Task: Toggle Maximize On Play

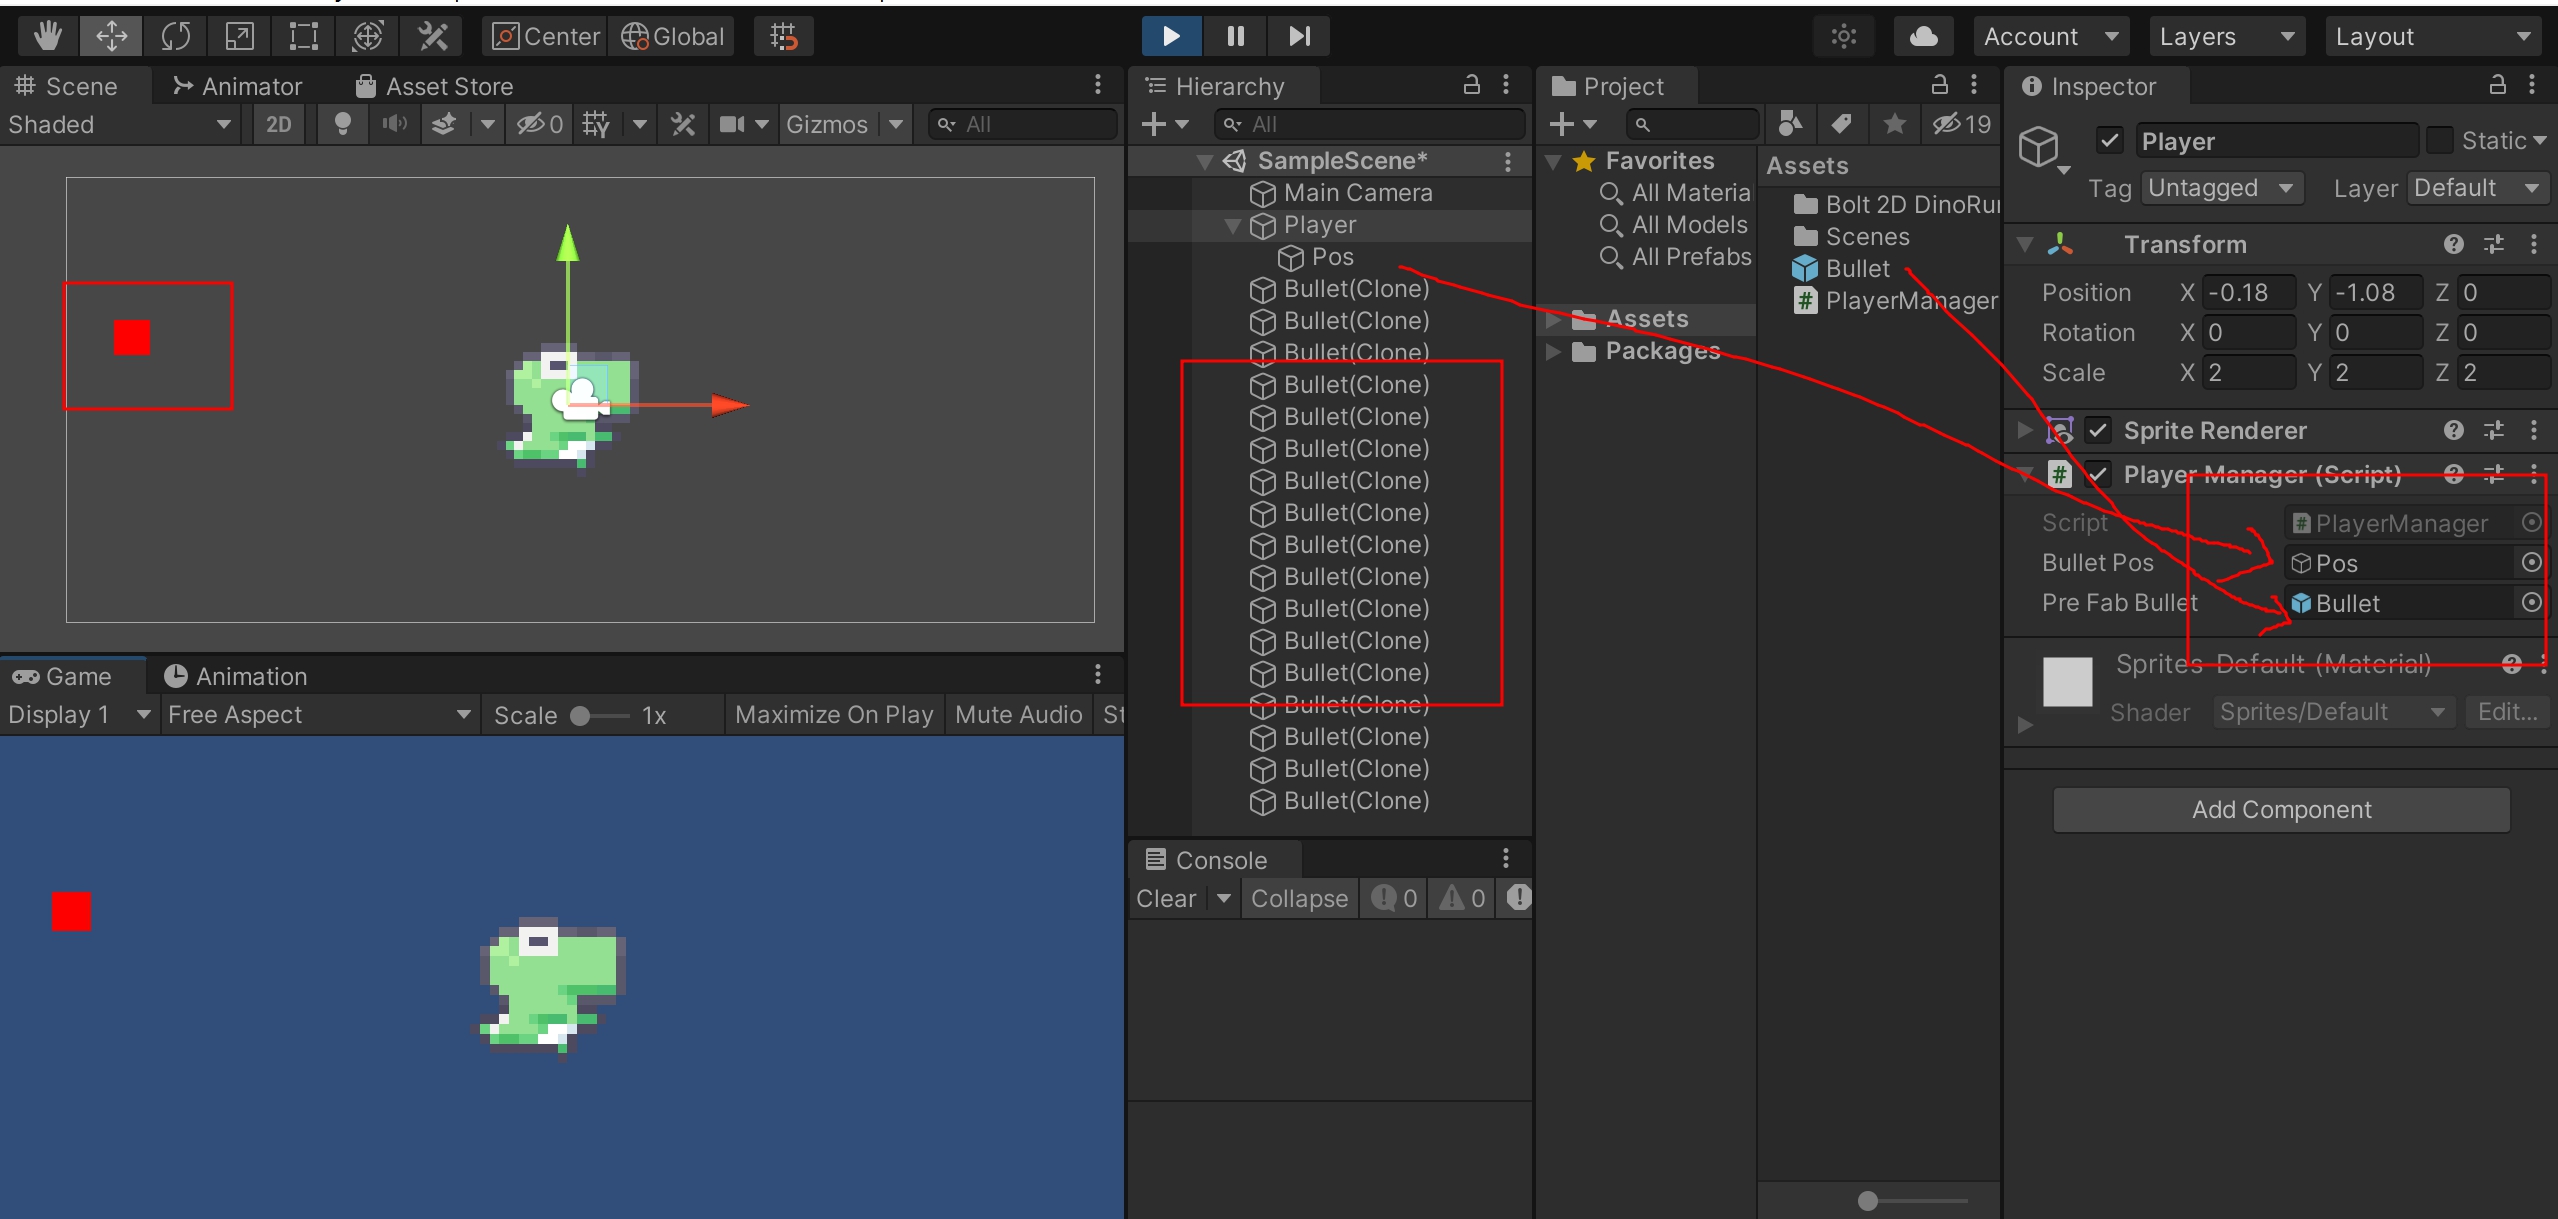Action: tap(834, 715)
